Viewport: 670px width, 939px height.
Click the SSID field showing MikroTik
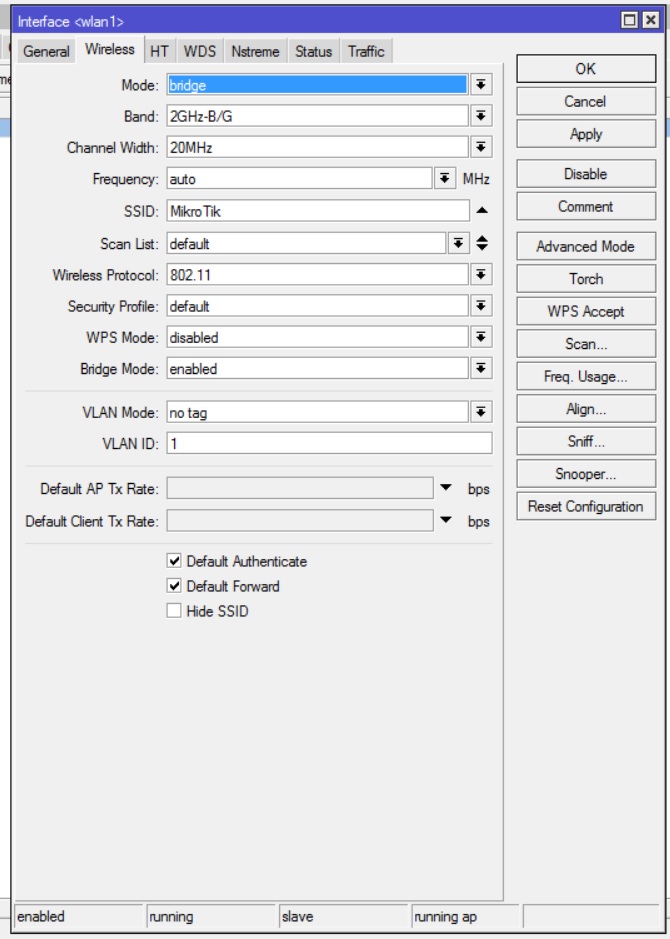pos(318,211)
